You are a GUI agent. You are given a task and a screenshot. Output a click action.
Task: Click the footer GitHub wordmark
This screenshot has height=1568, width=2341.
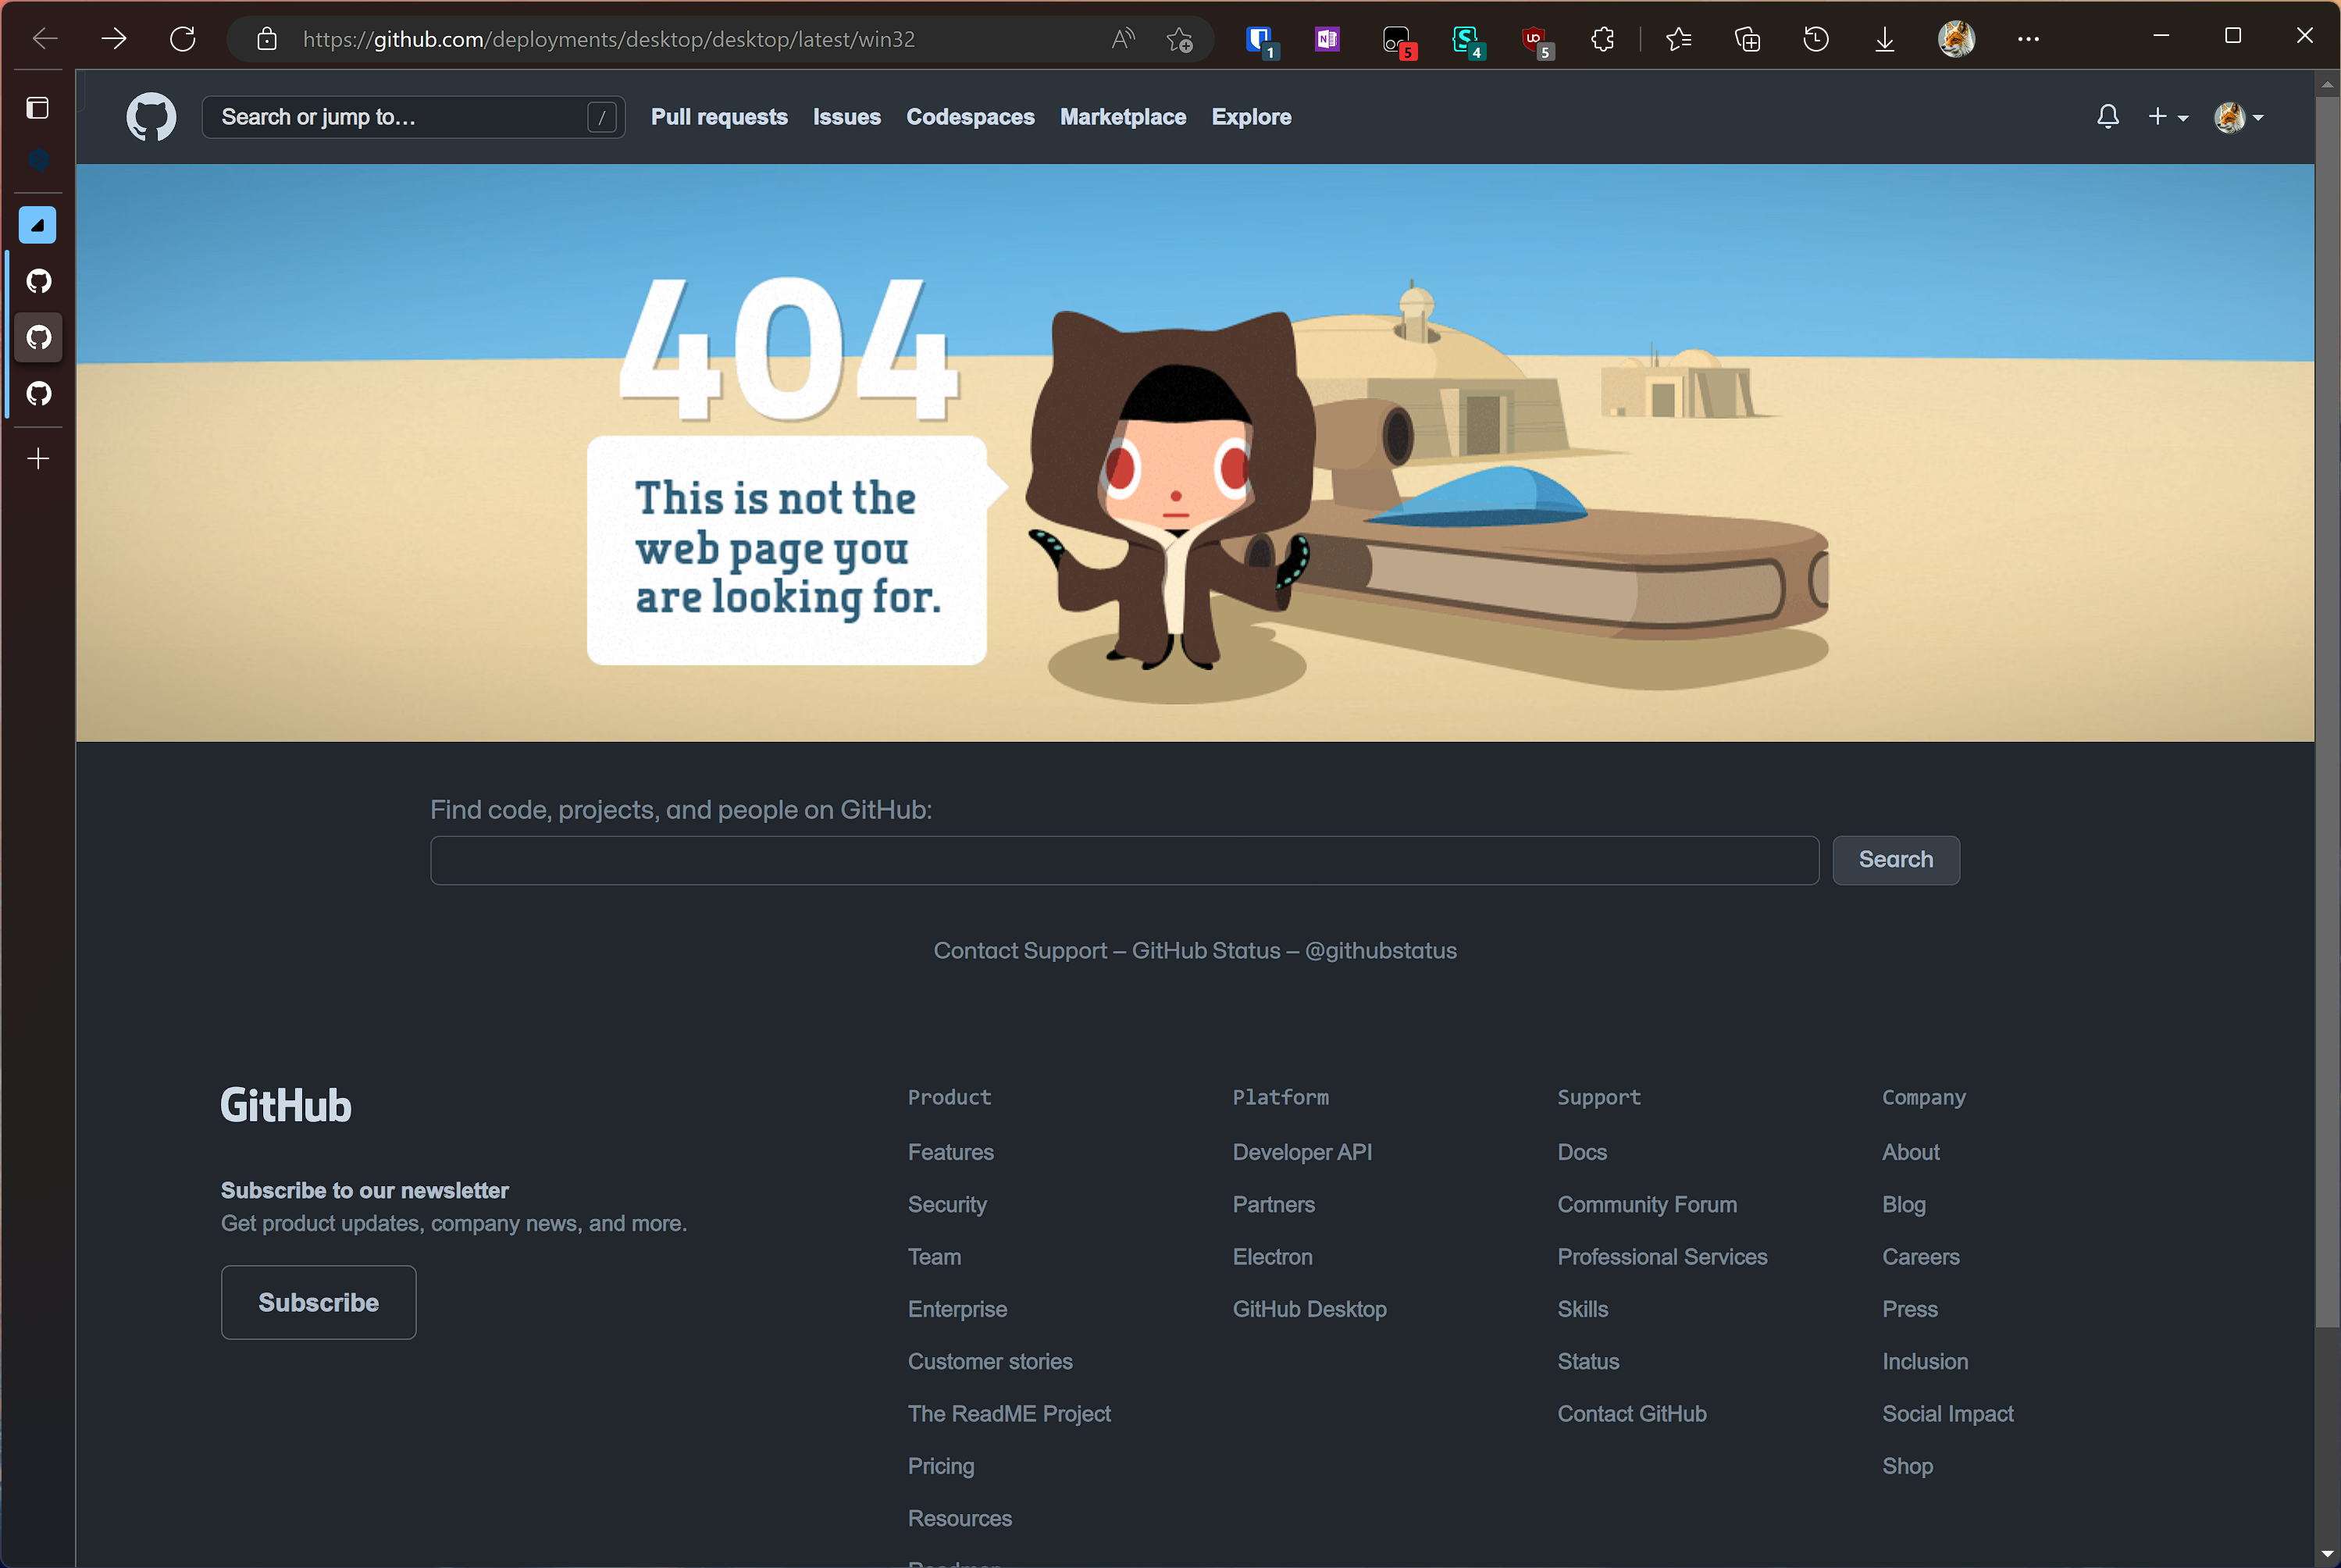click(286, 1105)
